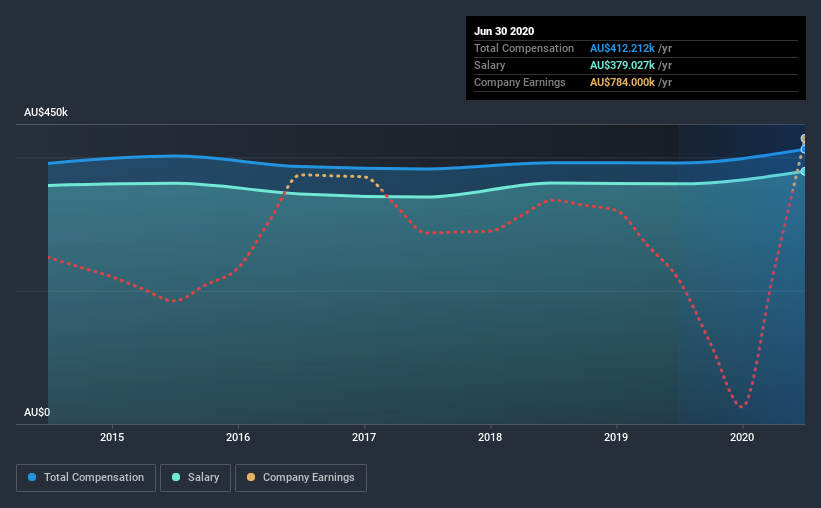Image resolution: width=821 pixels, height=508 pixels.
Task: Click the 2017 x-axis label
Action: (364, 437)
